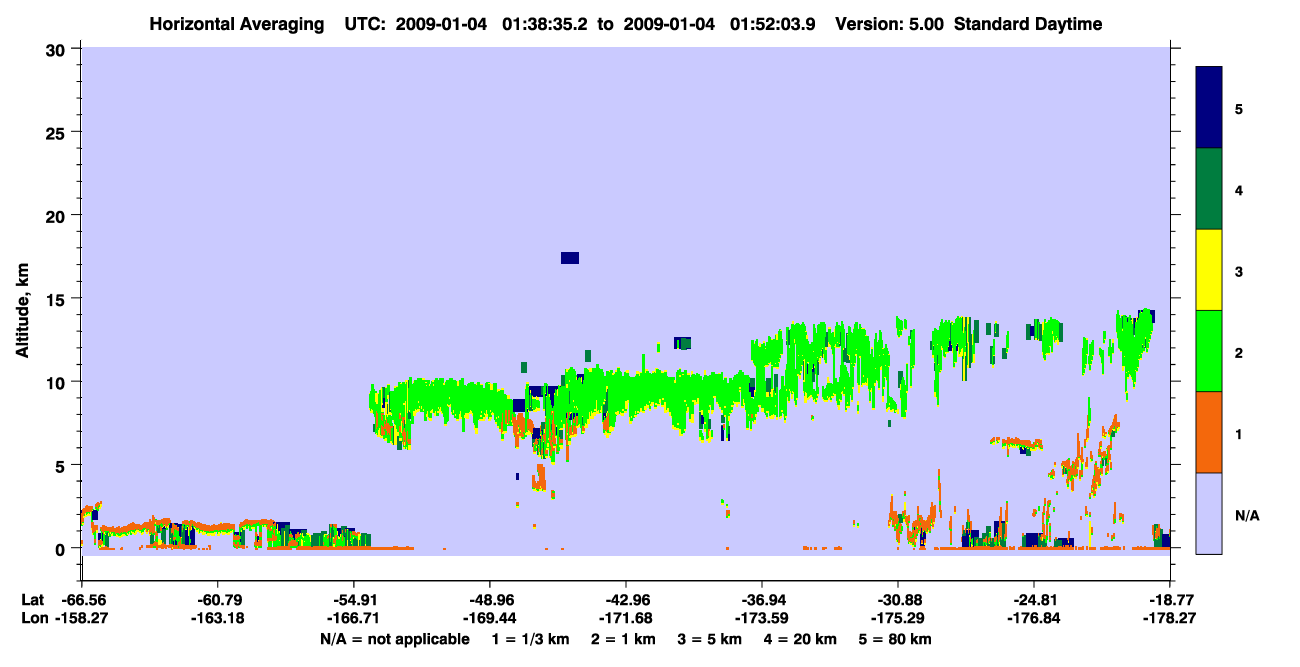Click the bright green level 2 legend swatch
This screenshot has width=1300, height=667.
(x=1209, y=351)
